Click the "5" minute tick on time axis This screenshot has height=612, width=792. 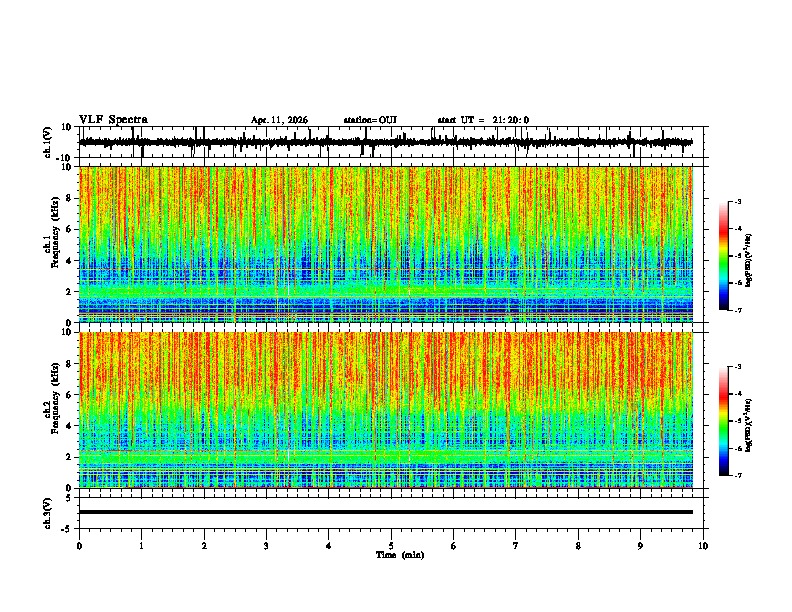point(391,546)
